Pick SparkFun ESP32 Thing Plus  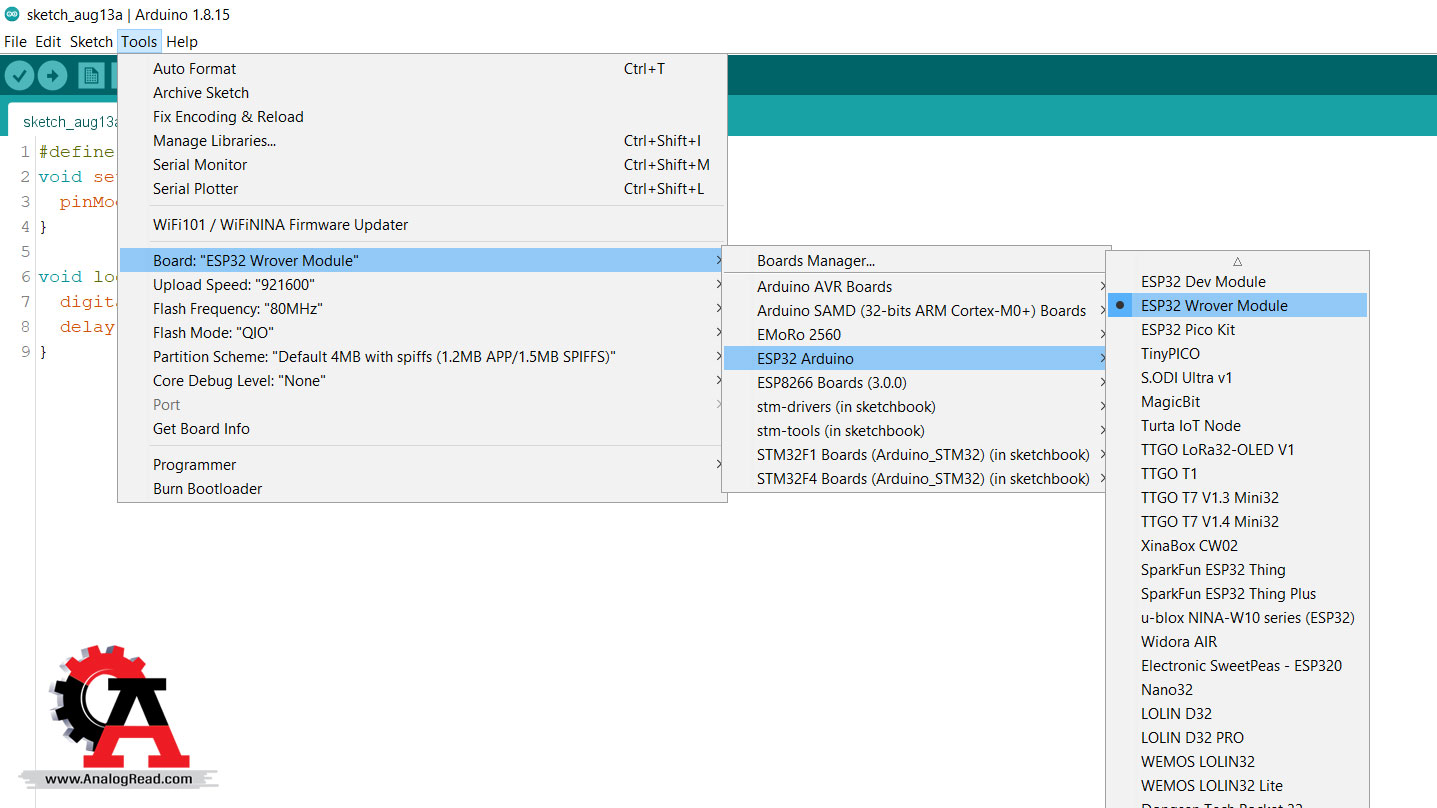(x=1237, y=594)
